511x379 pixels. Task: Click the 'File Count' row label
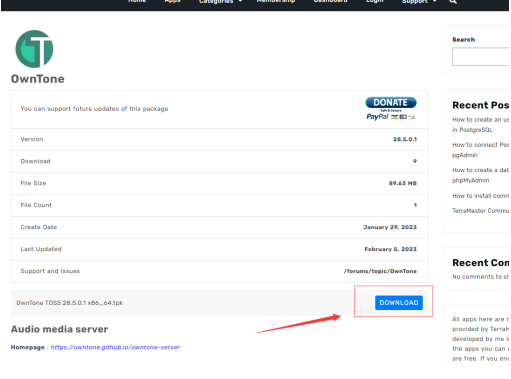coord(36,205)
